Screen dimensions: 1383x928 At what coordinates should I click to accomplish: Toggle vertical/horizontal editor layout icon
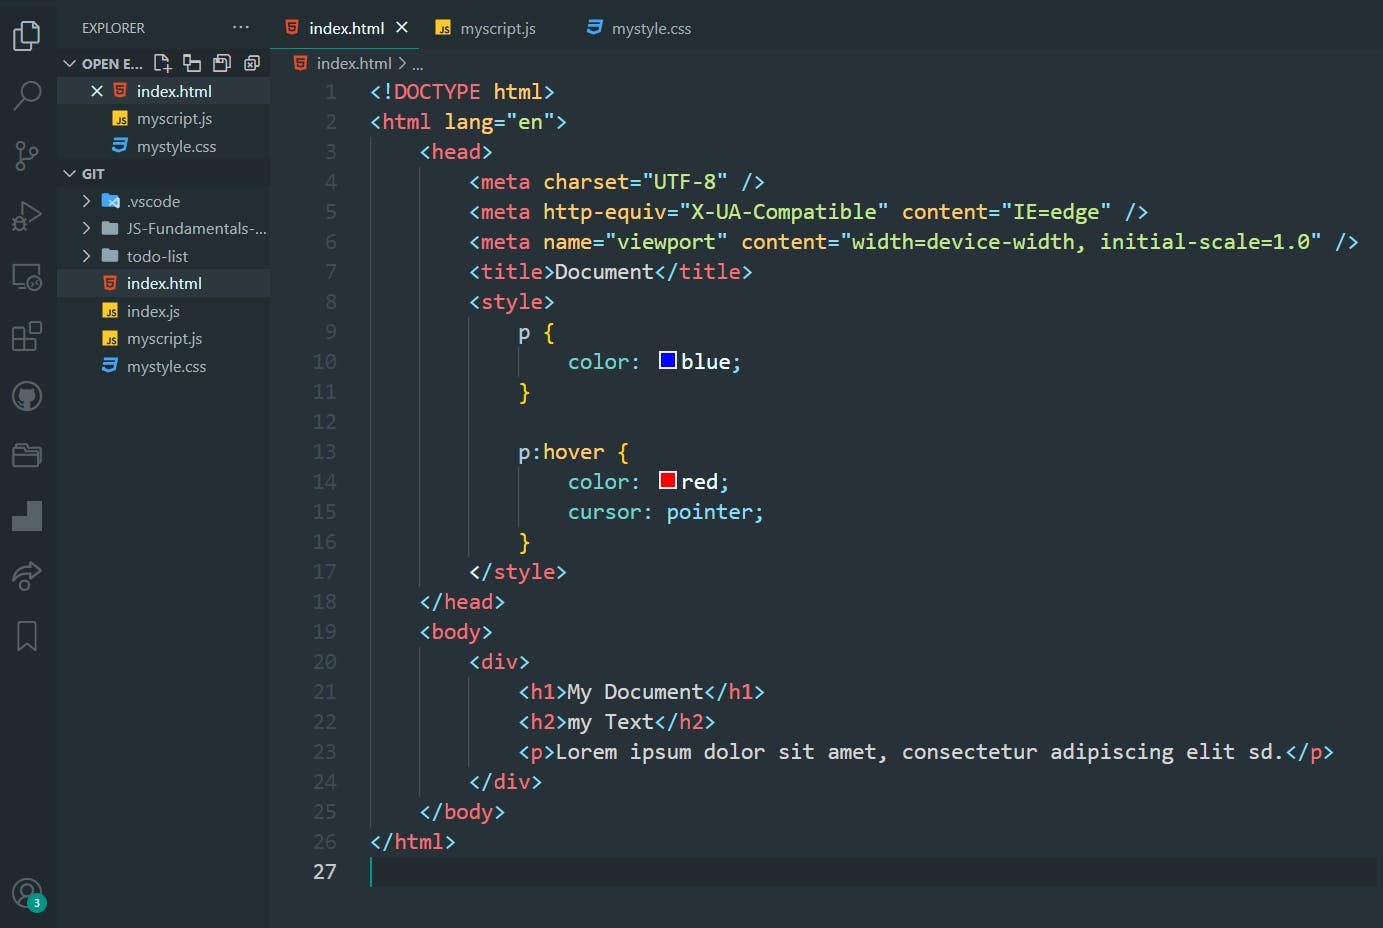(192, 63)
